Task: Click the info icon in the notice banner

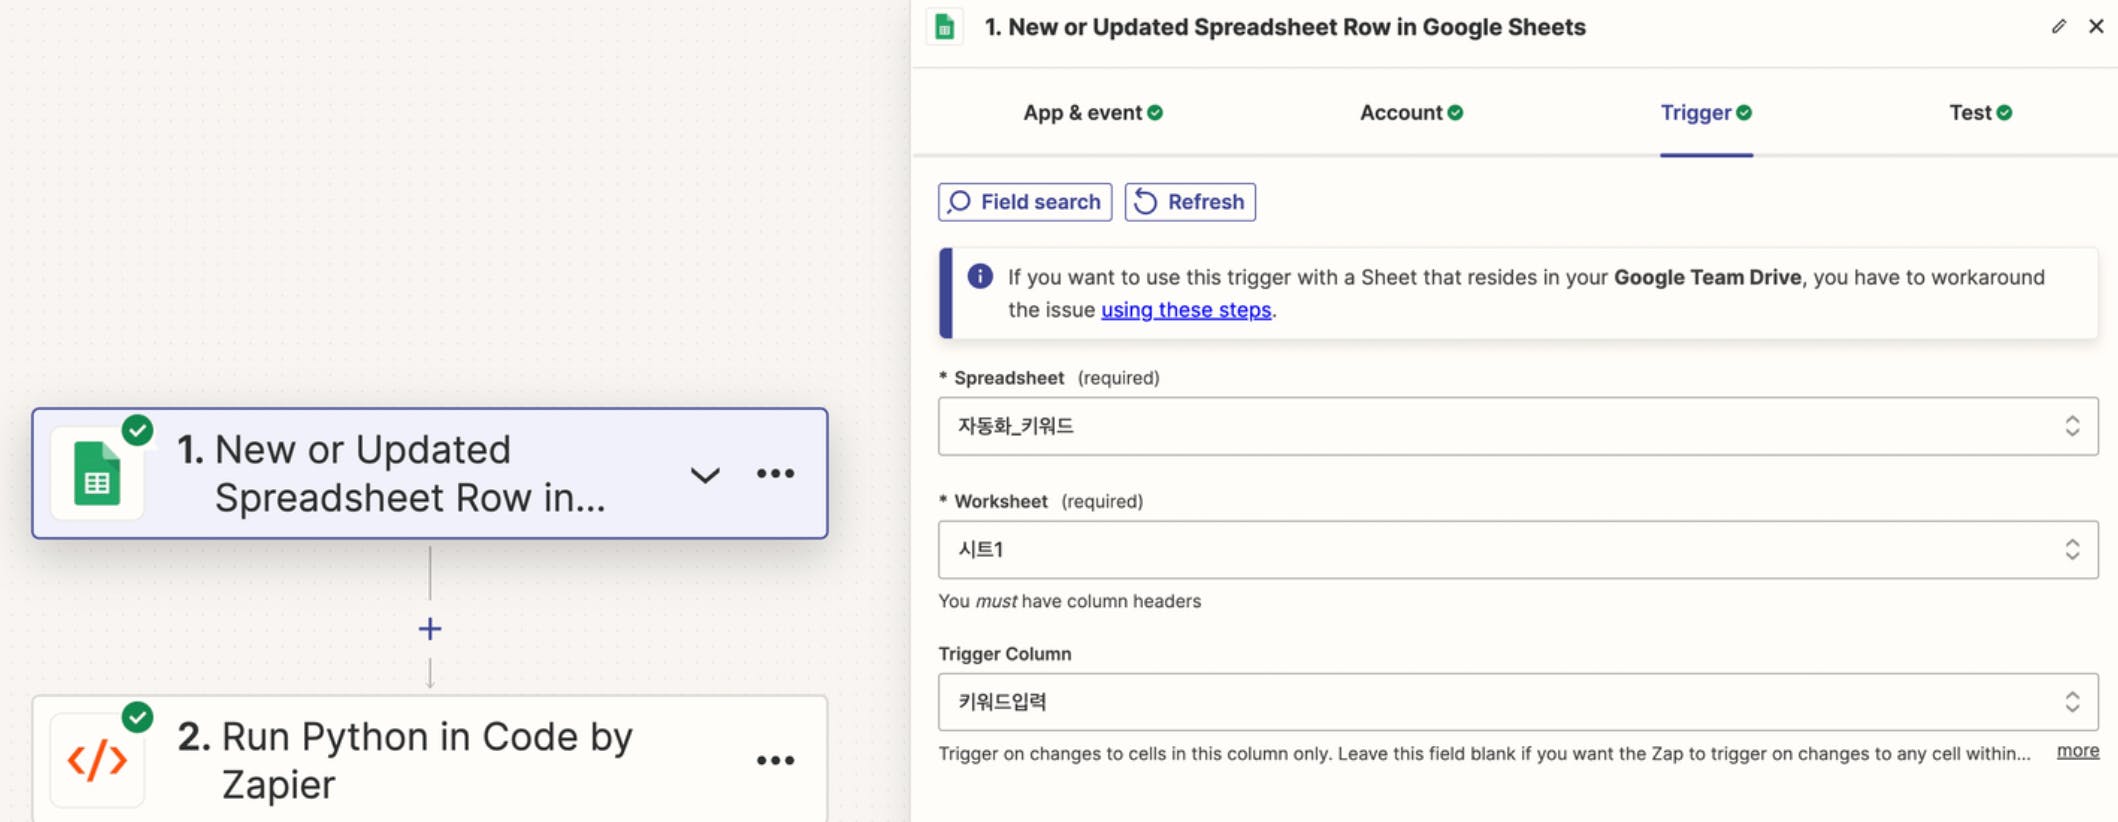Action: point(980,276)
